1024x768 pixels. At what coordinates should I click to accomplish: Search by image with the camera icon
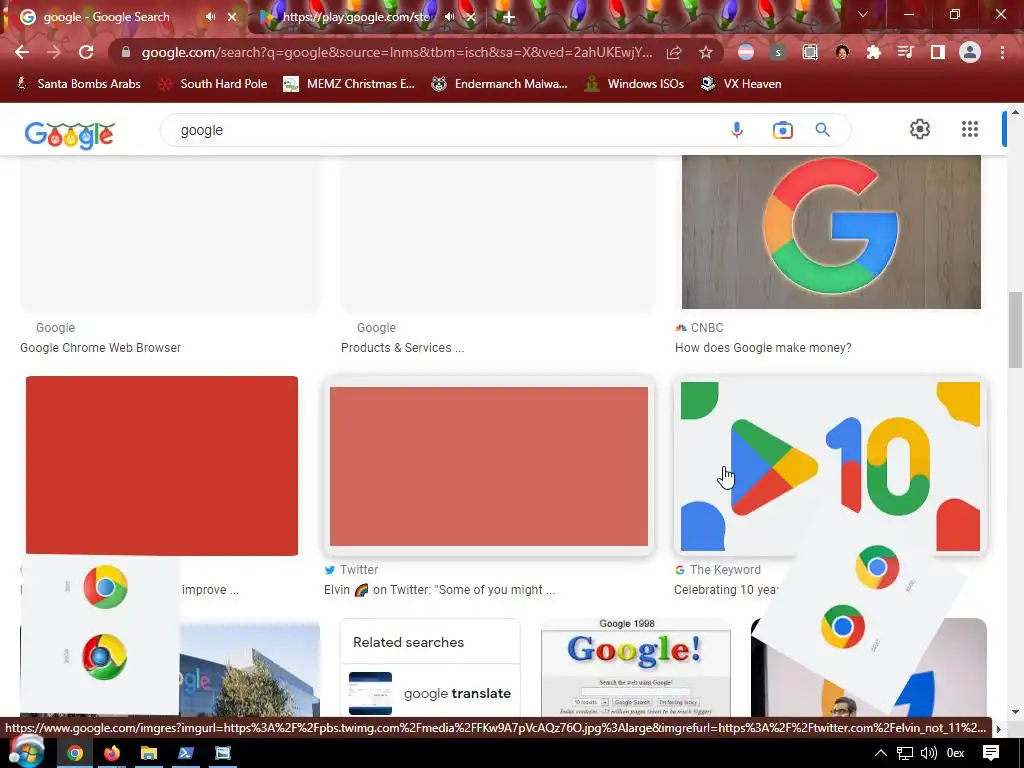click(x=782, y=130)
